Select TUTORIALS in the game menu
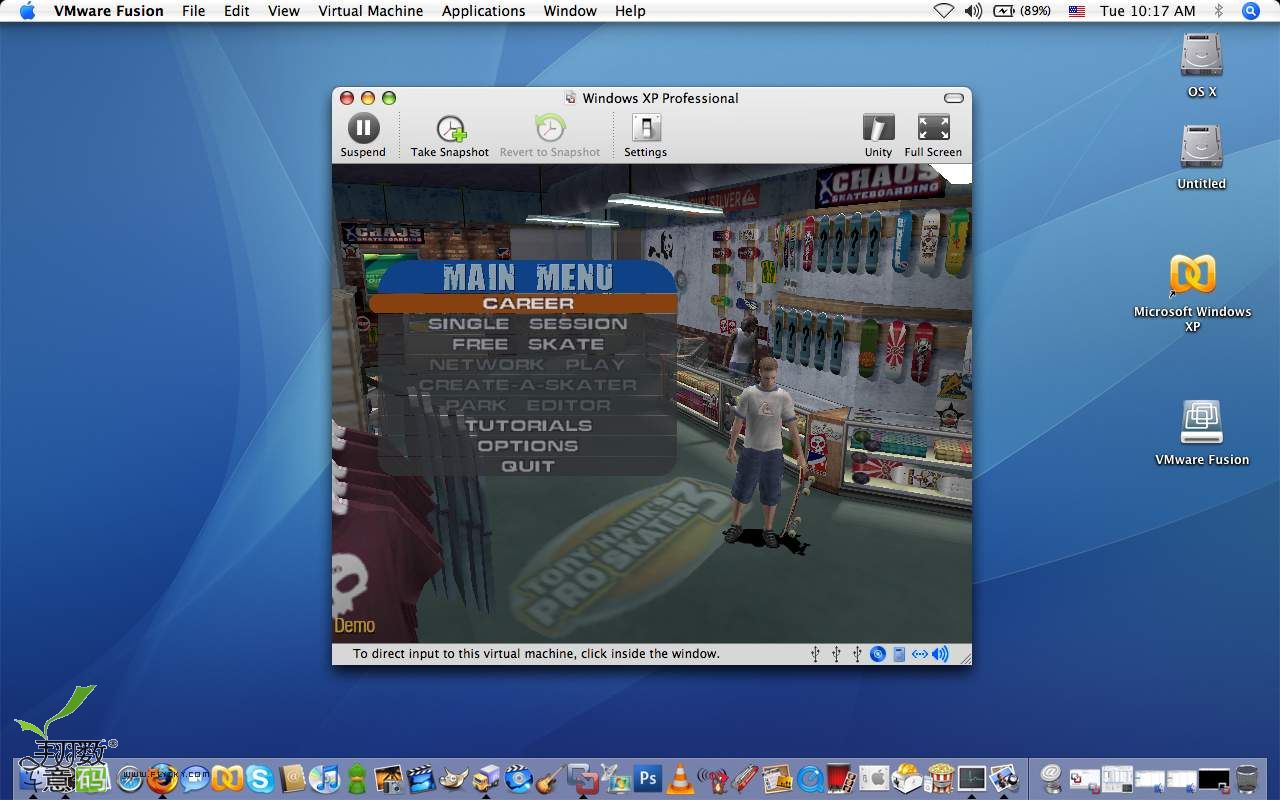 (527, 425)
